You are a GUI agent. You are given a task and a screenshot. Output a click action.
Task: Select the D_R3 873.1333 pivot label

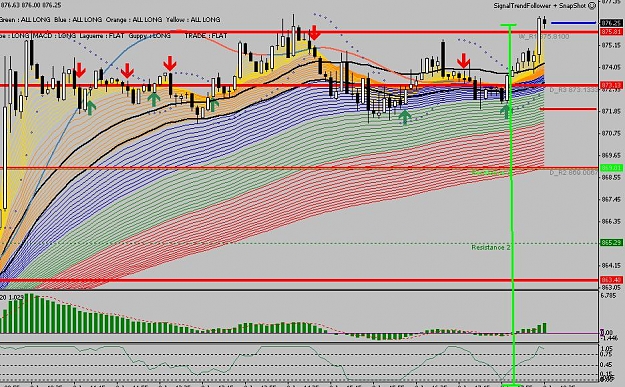pyautogui.click(x=574, y=90)
